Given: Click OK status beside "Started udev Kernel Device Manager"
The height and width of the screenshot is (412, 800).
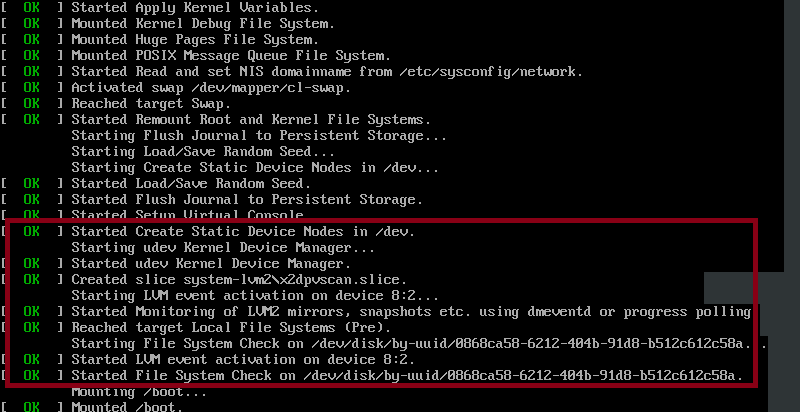Looking at the screenshot, I should (x=32, y=263).
